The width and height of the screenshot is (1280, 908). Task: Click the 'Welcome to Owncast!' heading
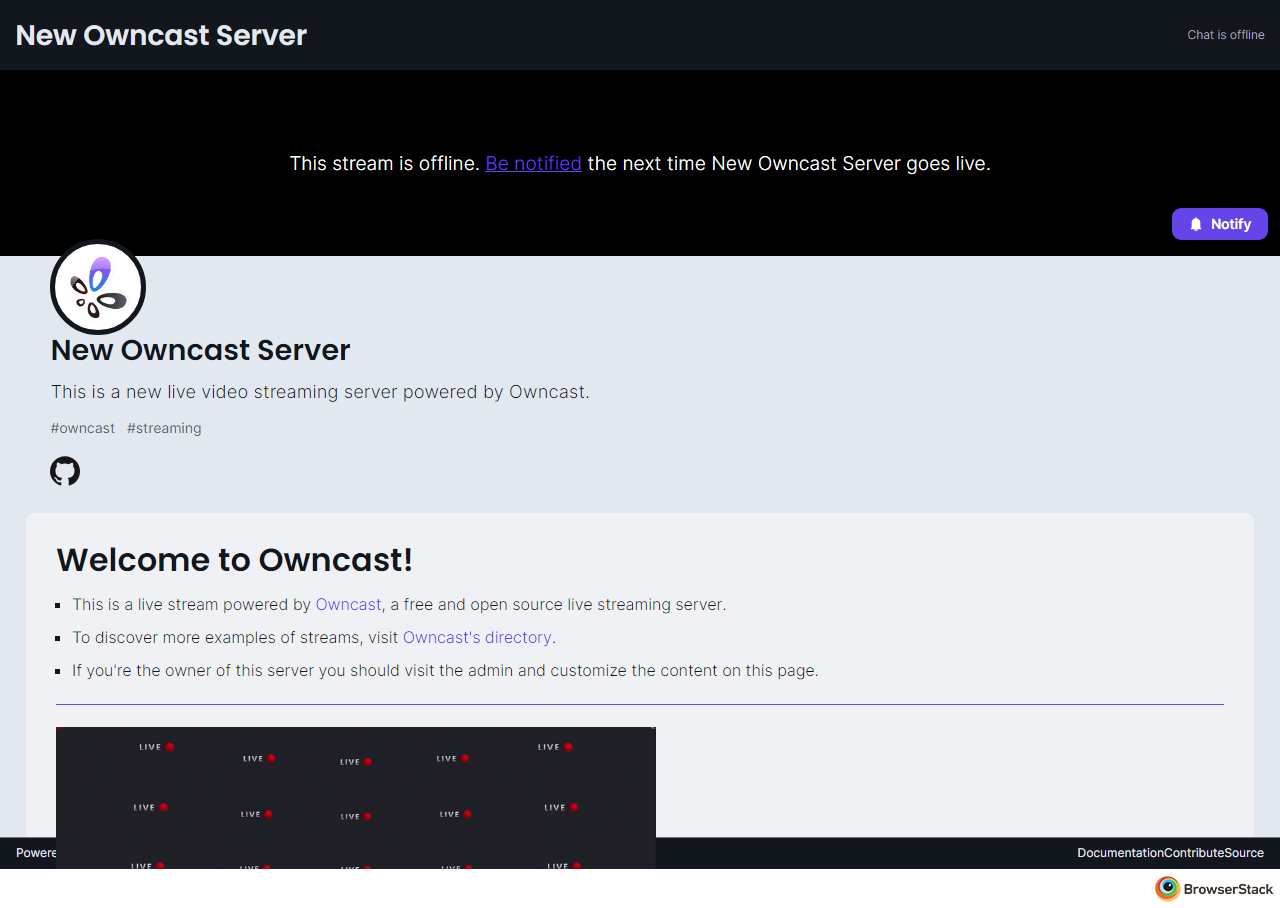point(234,560)
